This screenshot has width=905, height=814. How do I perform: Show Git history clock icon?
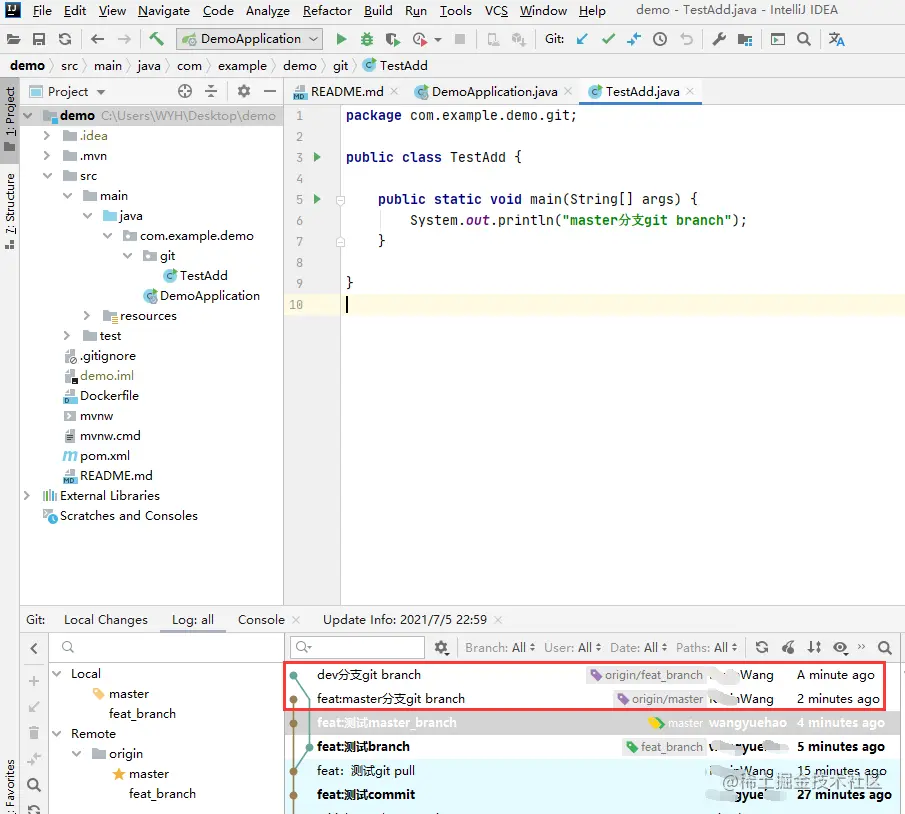pos(660,39)
